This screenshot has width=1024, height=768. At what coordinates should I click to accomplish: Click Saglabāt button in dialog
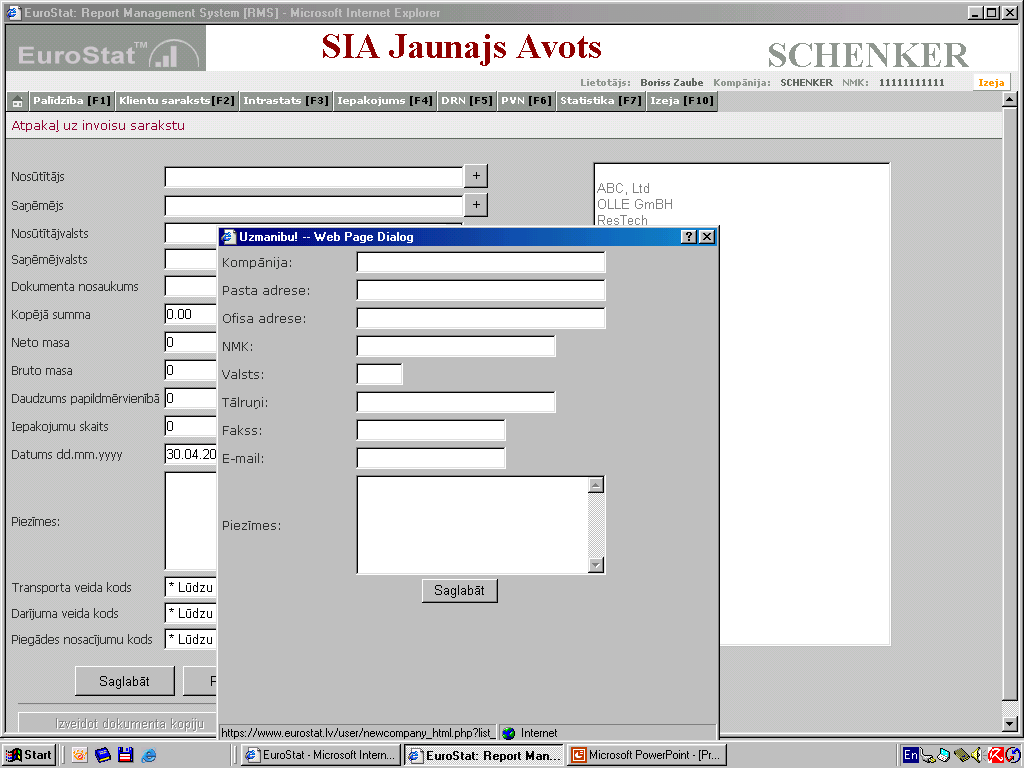[x=460, y=590]
